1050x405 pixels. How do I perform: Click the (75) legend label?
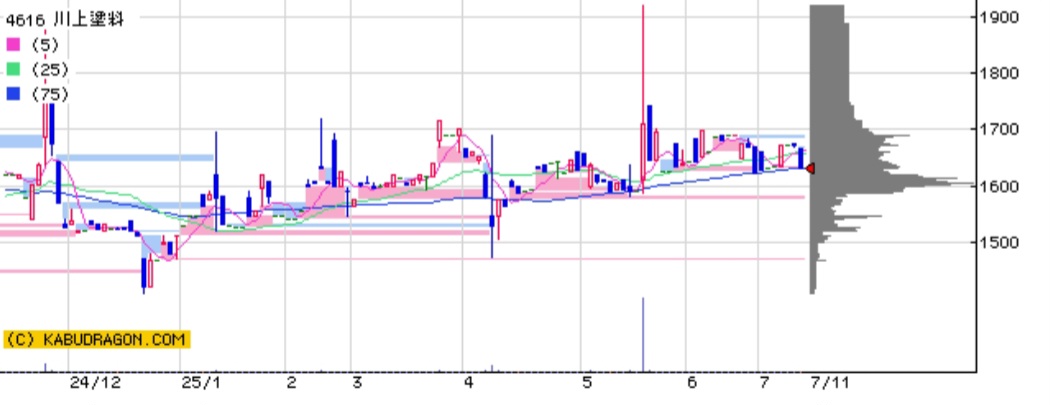(x=50, y=95)
